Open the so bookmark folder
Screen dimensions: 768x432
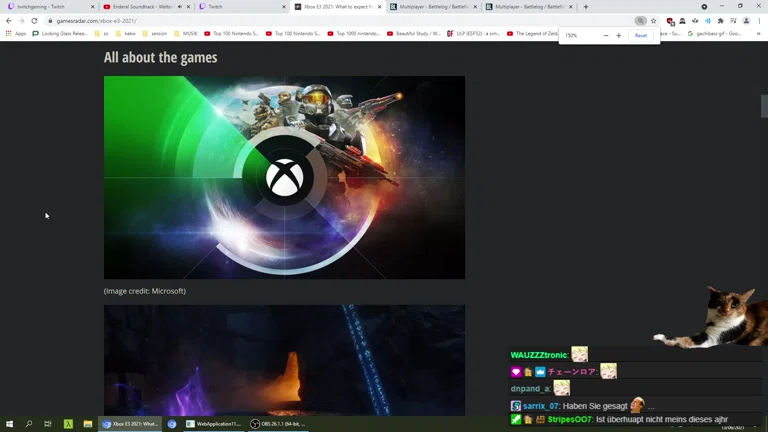101,33
